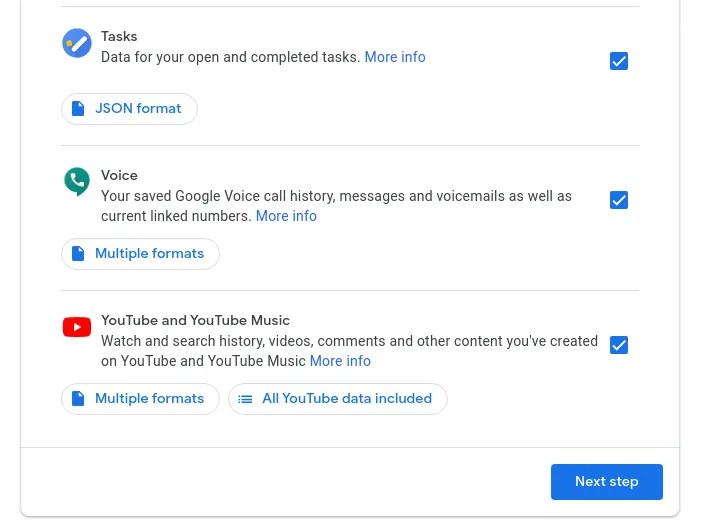The width and height of the screenshot is (715, 524).
Task: Open More info link for Tasks
Action: point(395,57)
